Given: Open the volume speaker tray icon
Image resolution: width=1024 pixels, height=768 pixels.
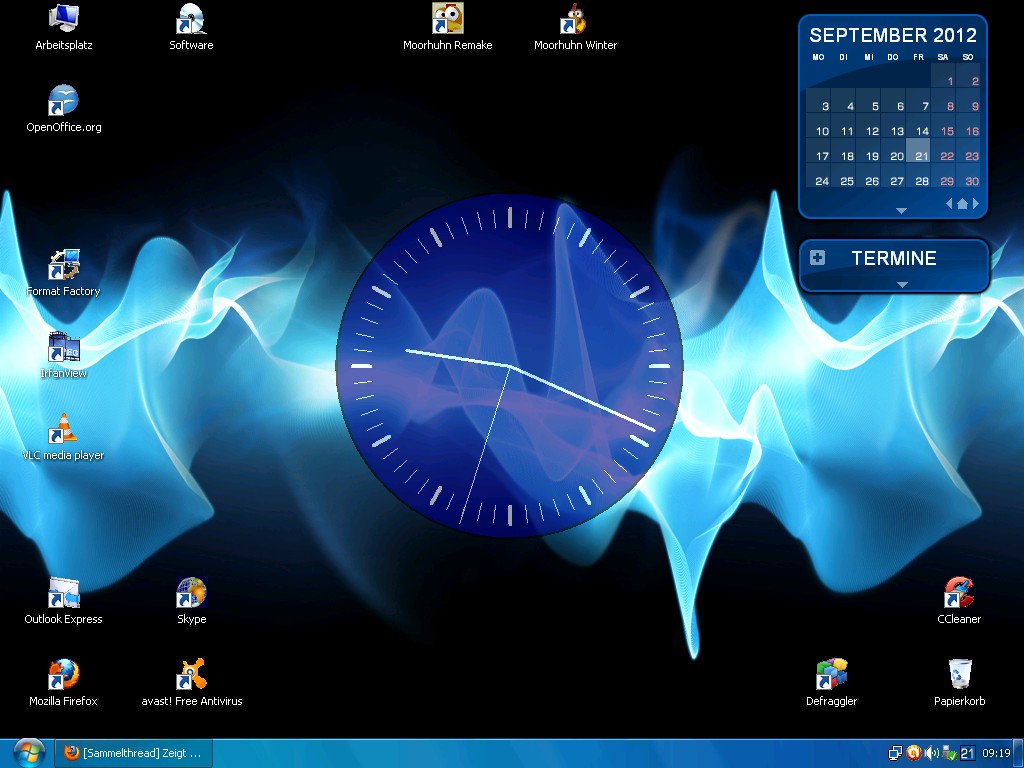Looking at the screenshot, I should (932, 753).
